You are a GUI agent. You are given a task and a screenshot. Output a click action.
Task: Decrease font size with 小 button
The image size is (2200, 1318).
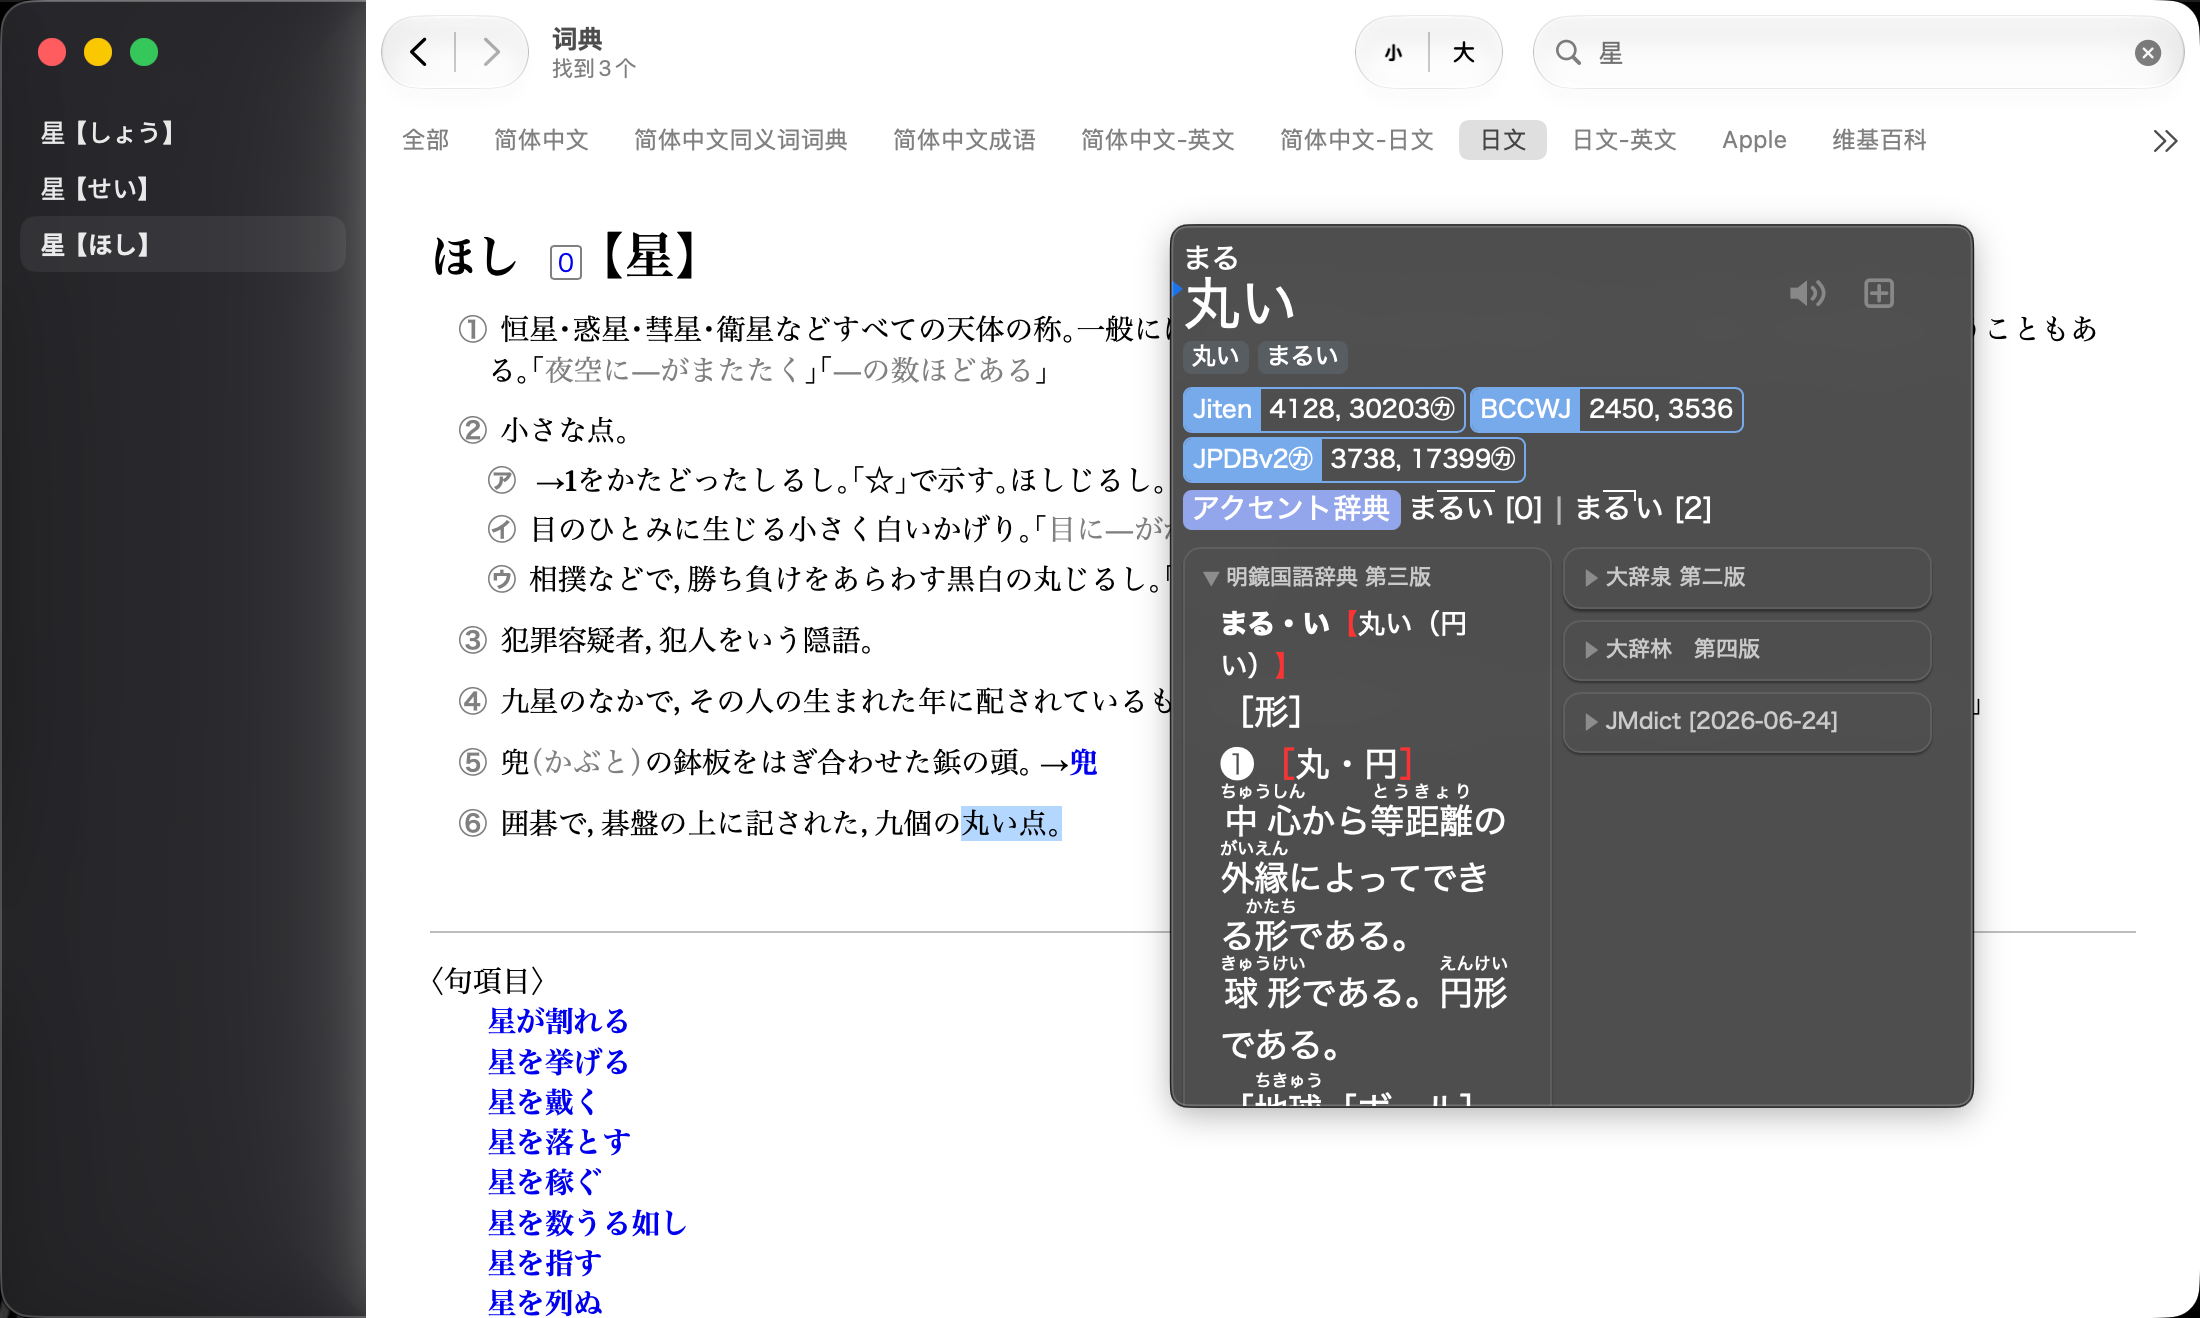1393,53
